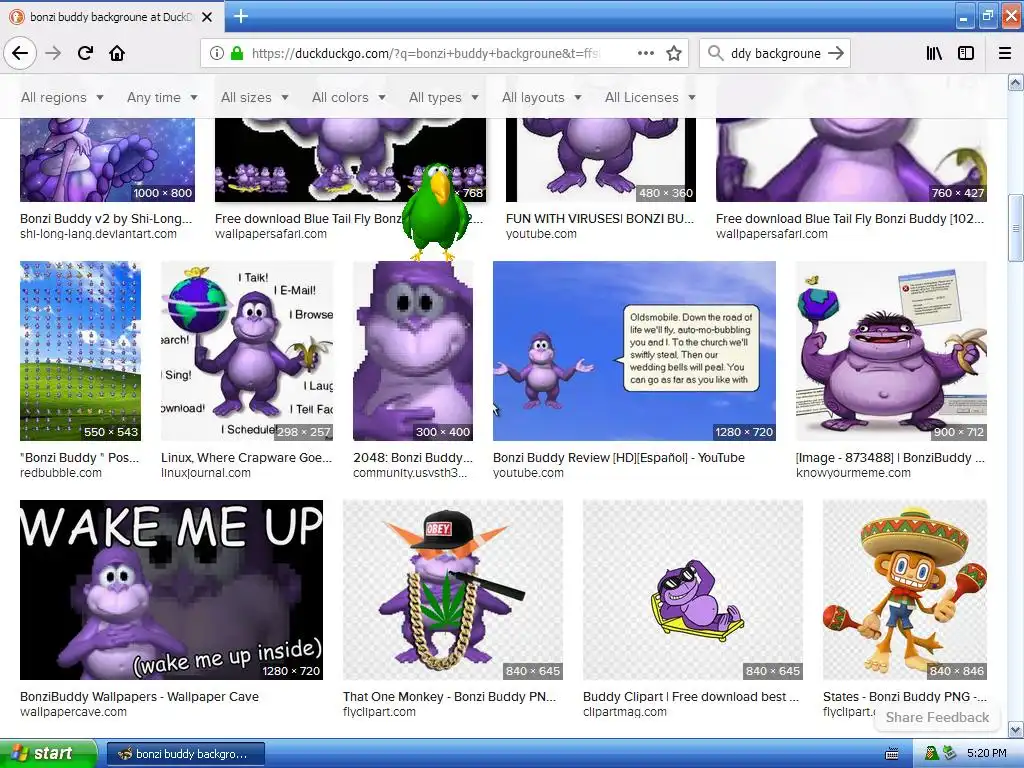Open the home page icon
The image size is (1024, 768).
(117, 53)
